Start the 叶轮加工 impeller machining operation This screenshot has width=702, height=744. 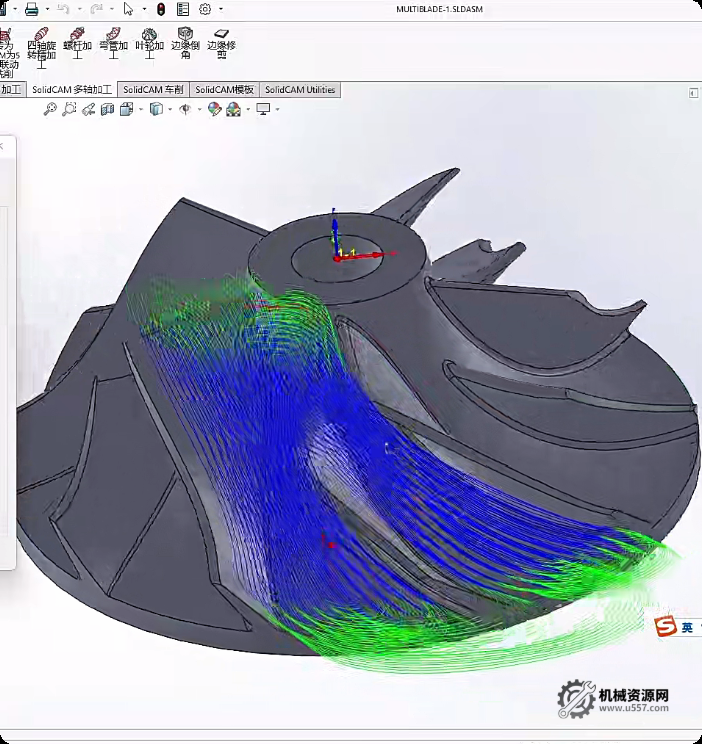[149, 44]
